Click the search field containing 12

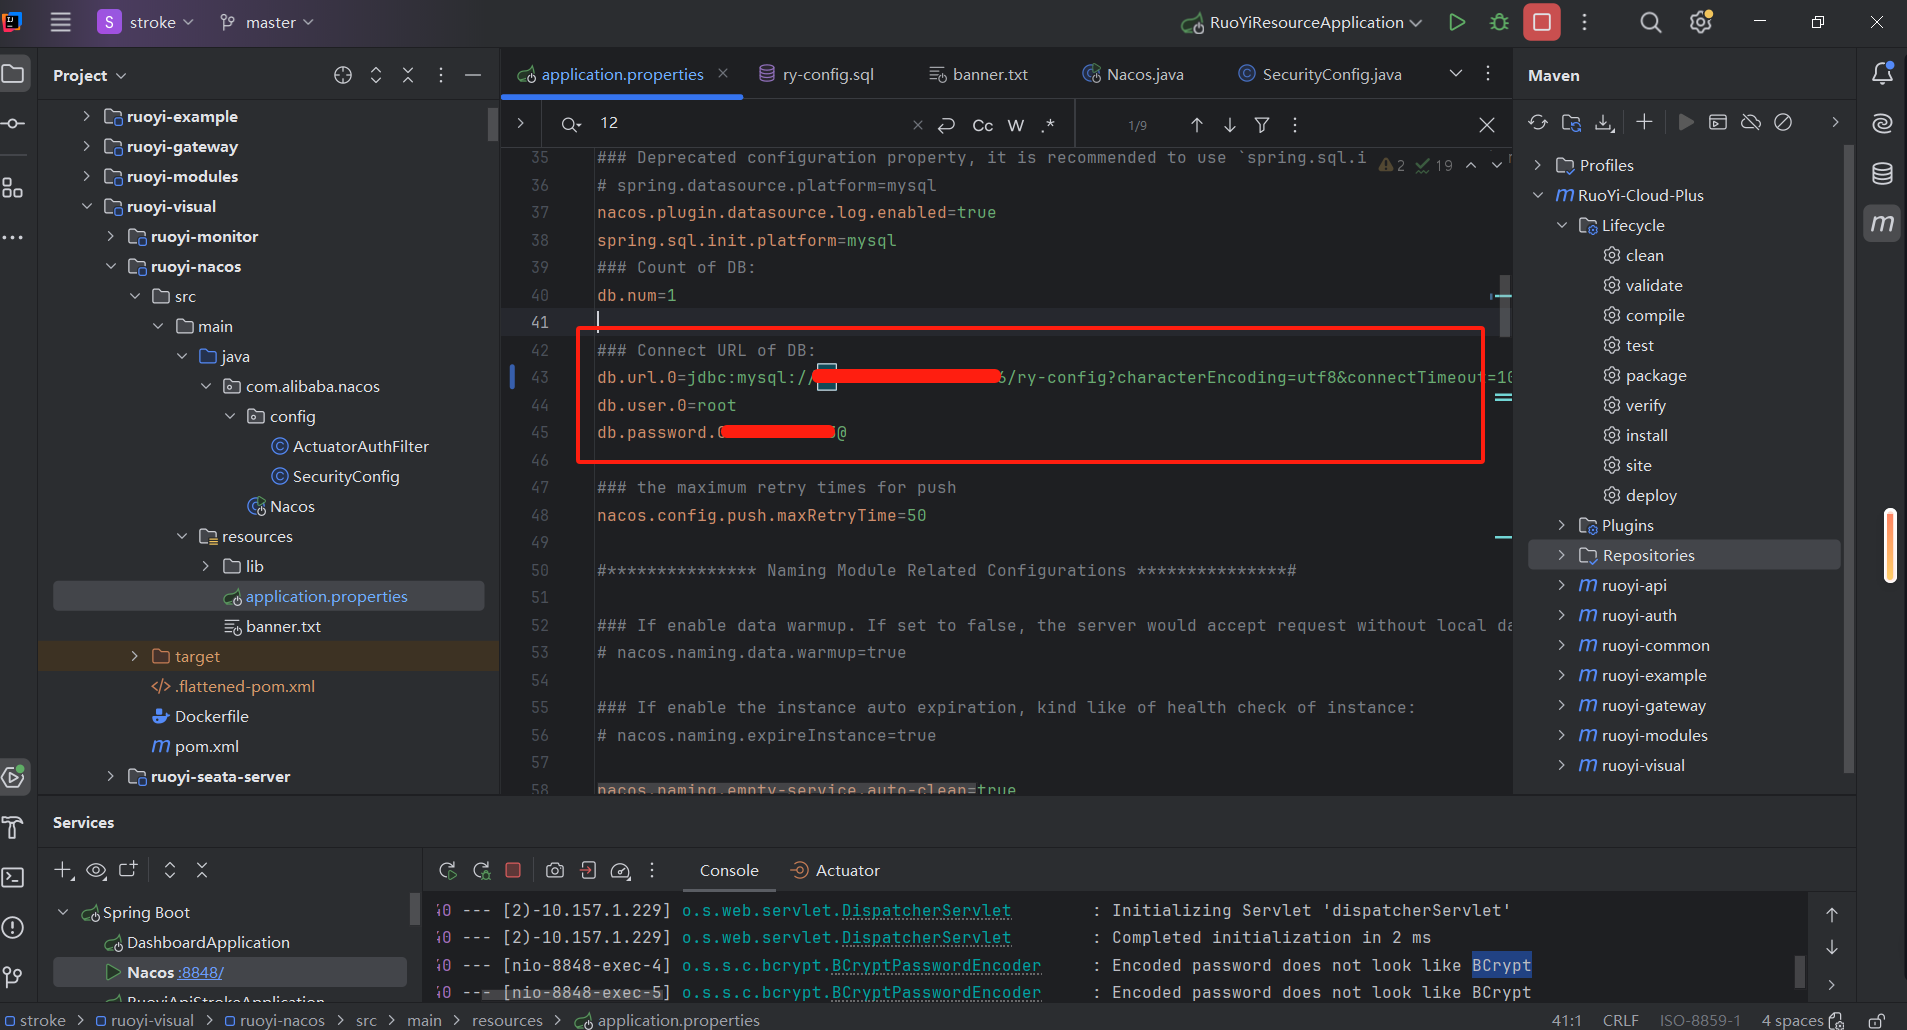[x=750, y=124]
